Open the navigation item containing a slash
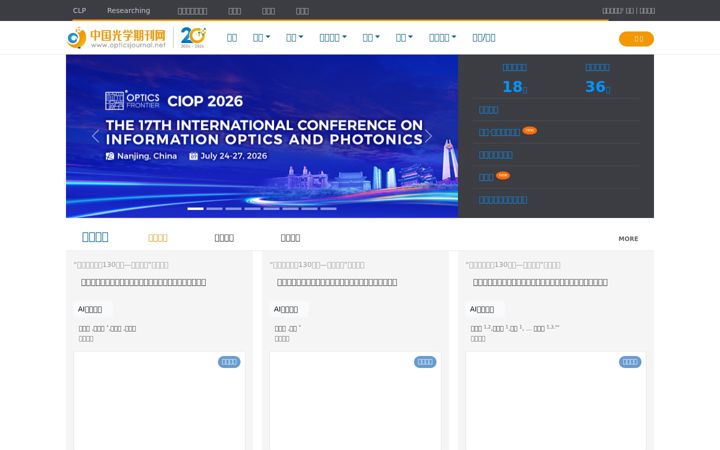 484,38
